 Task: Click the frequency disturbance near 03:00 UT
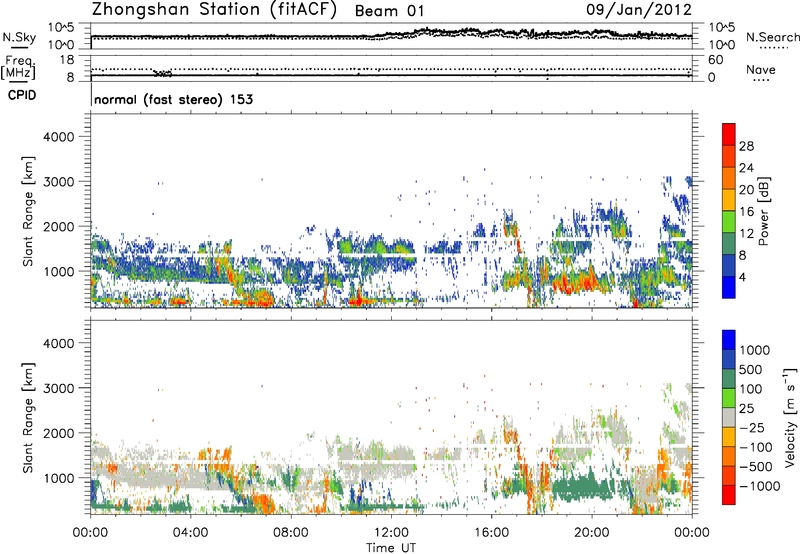(x=163, y=73)
